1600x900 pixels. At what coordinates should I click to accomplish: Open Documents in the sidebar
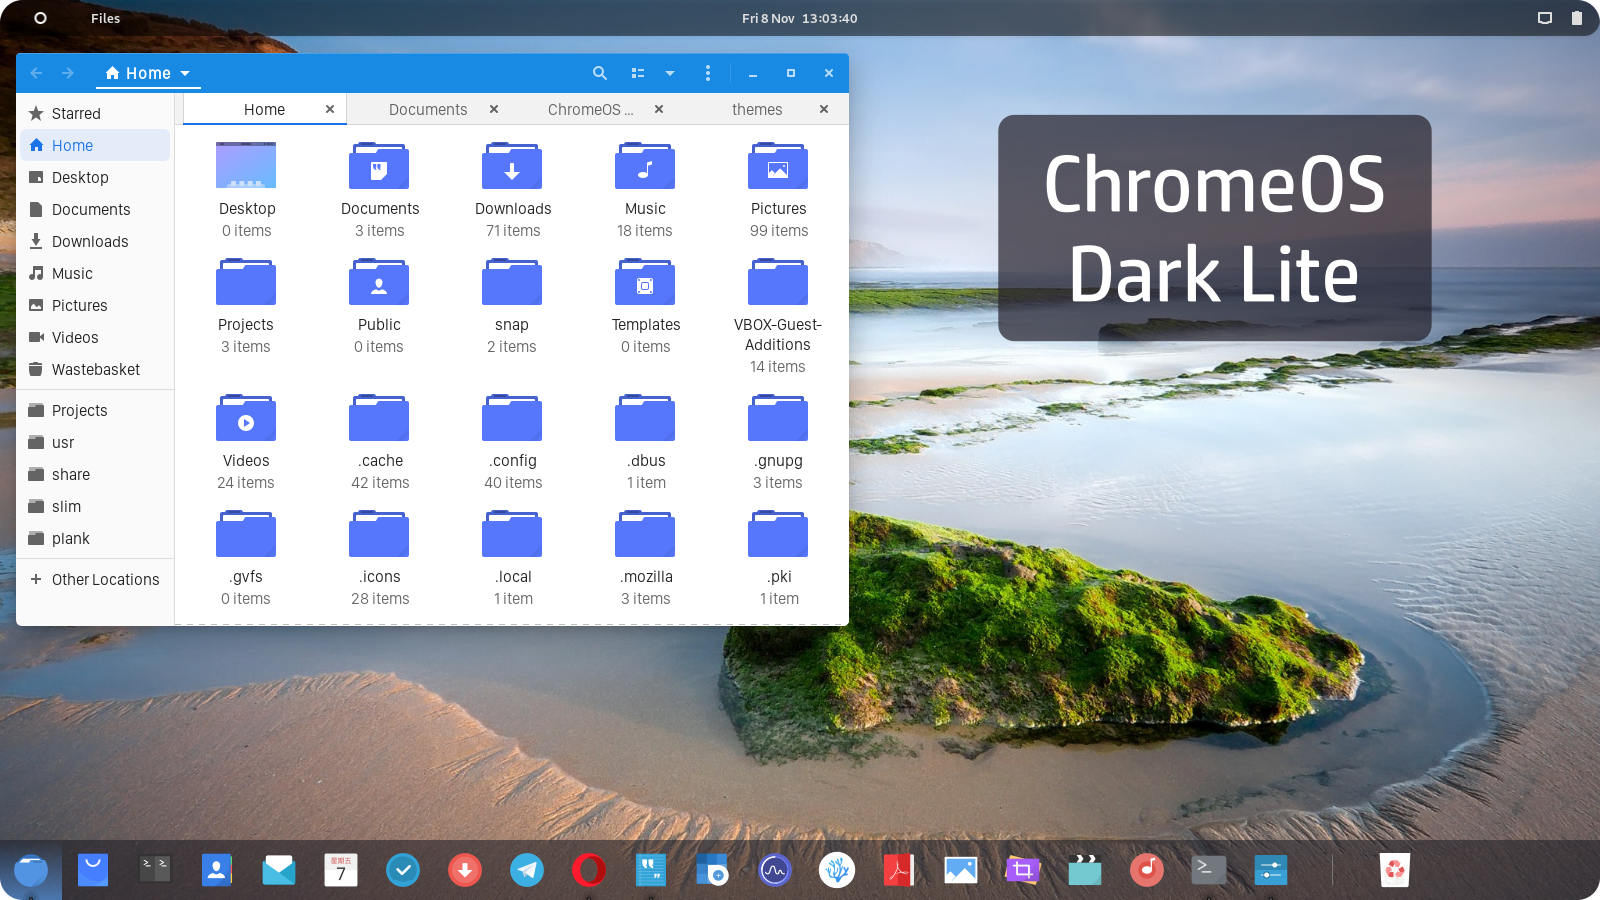[95, 209]
